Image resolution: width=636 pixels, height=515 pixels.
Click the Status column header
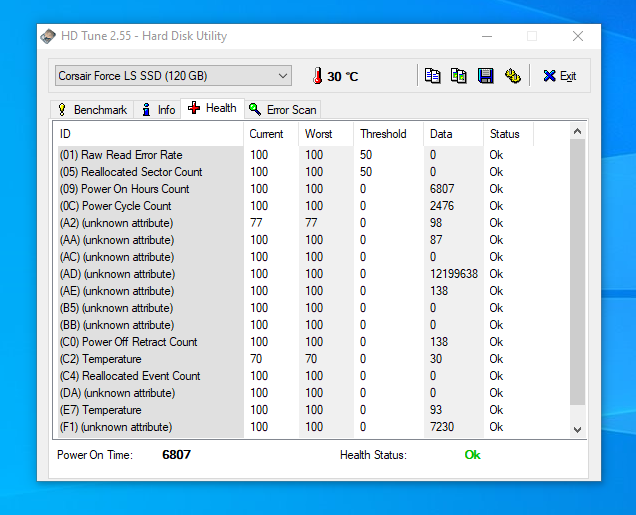(x=509, y=134)
